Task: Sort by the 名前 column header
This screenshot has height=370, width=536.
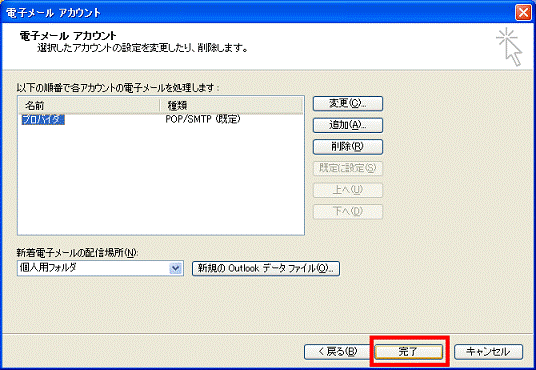Action: point(89,105)
